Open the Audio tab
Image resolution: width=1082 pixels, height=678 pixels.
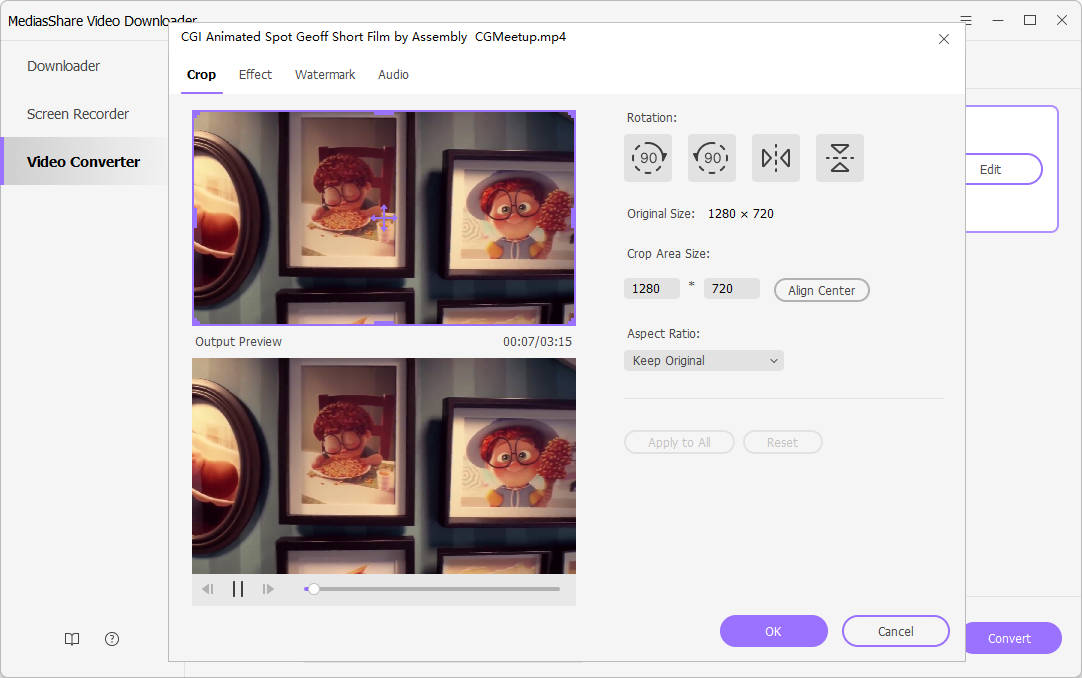point(393,74)
